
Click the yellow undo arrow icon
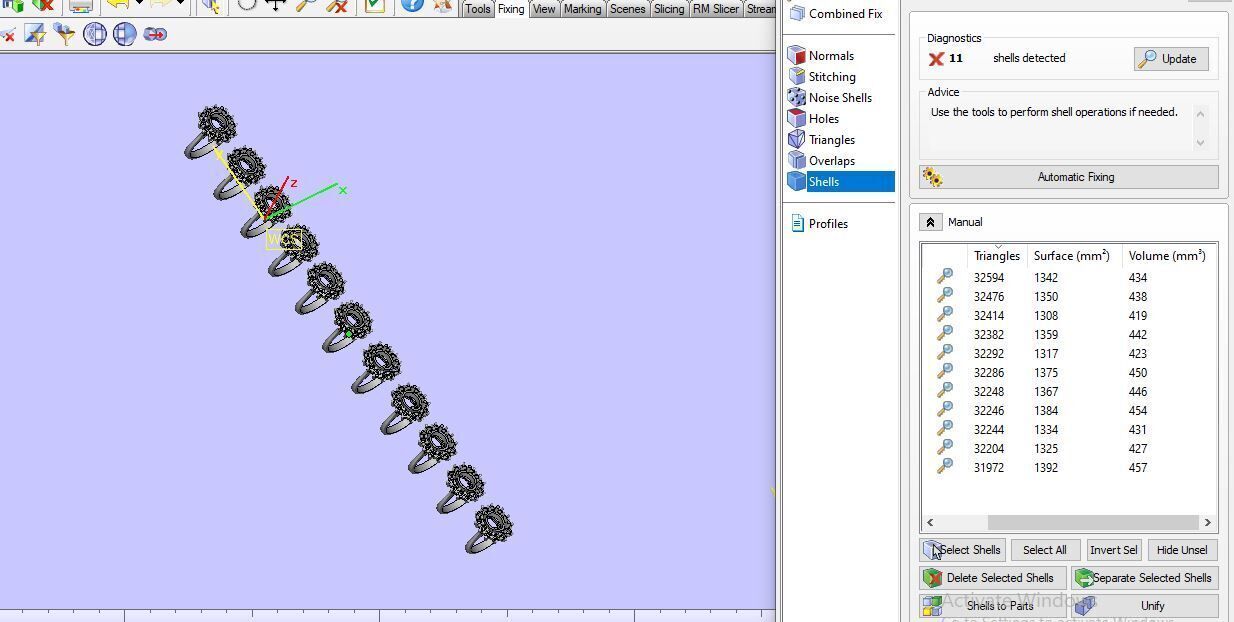click(x=118, y=5)
